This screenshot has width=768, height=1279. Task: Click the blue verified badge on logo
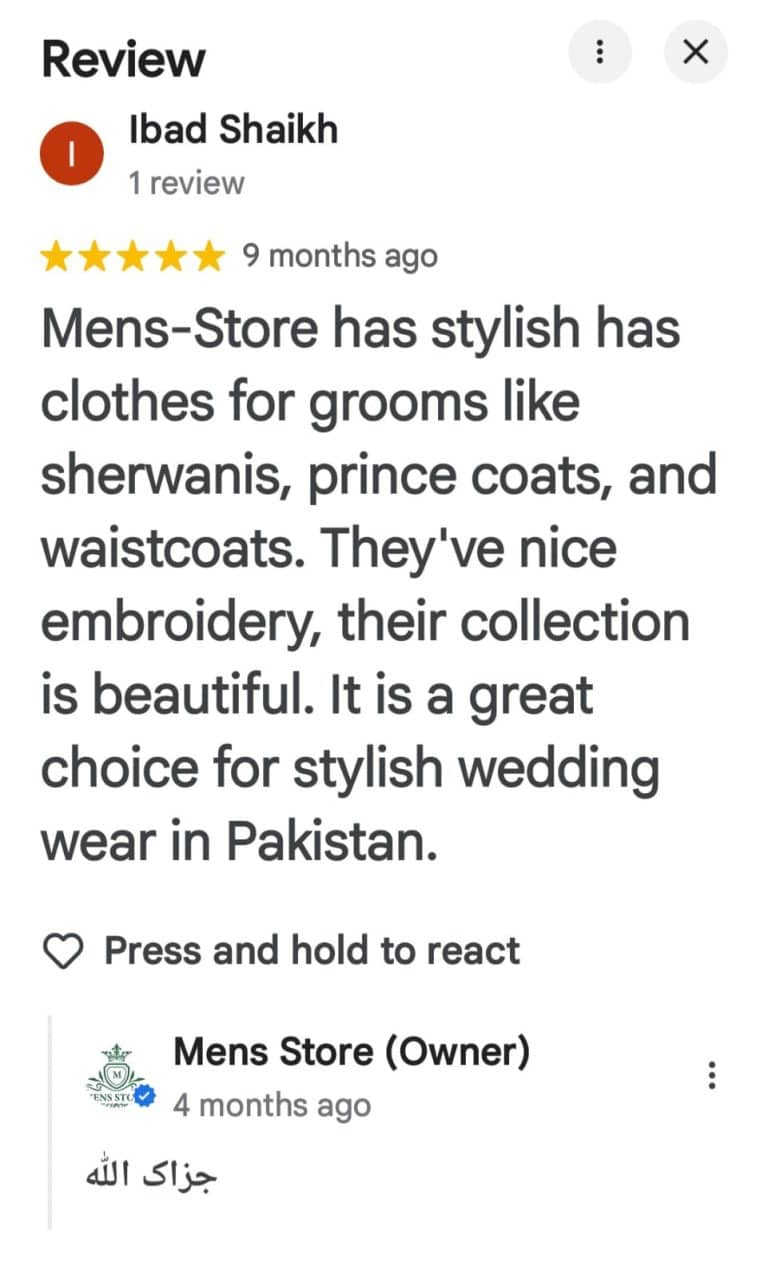click(144, 1097)
